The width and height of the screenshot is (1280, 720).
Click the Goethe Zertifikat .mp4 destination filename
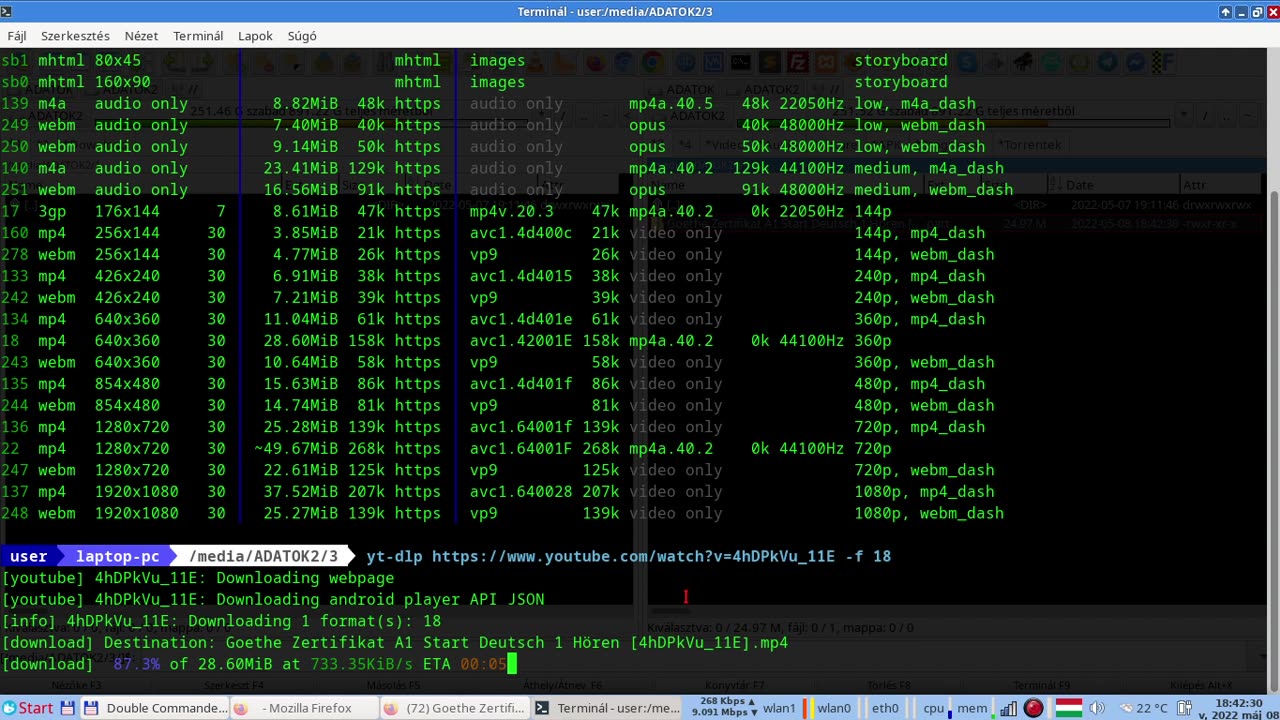[x=506, y=642]
